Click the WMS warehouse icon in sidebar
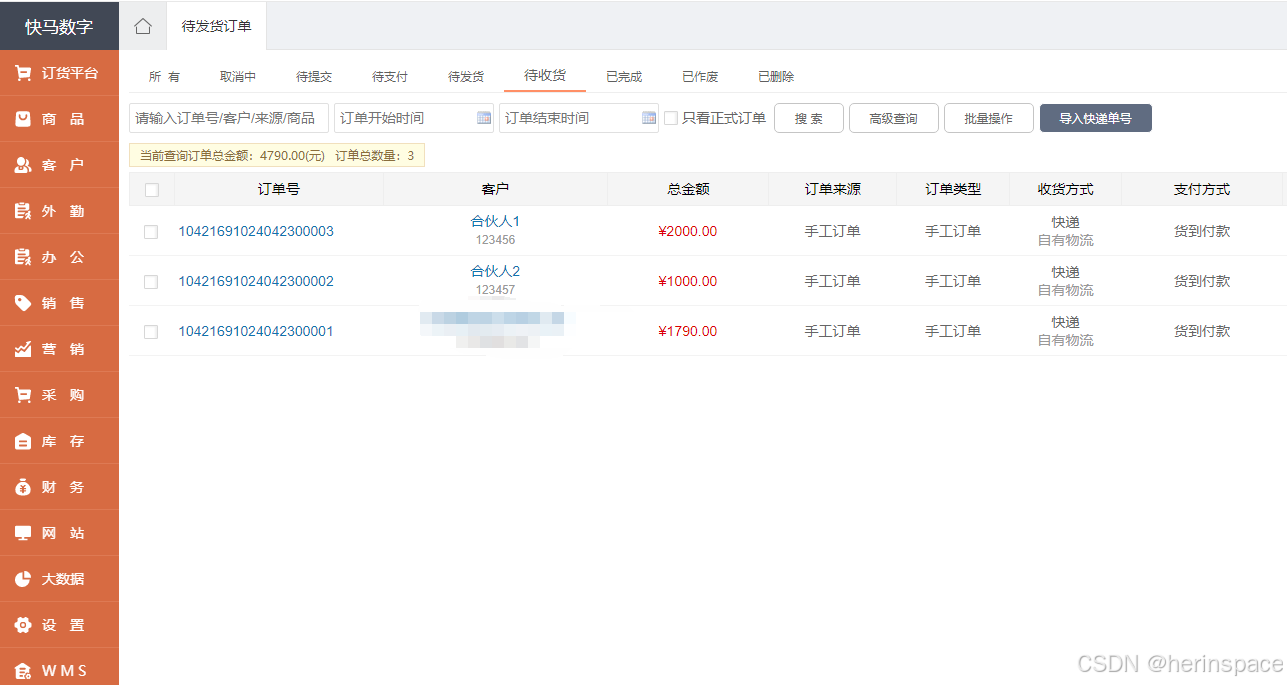The height and width of the screenshot is (685, 1287). (x=23, y=671)
